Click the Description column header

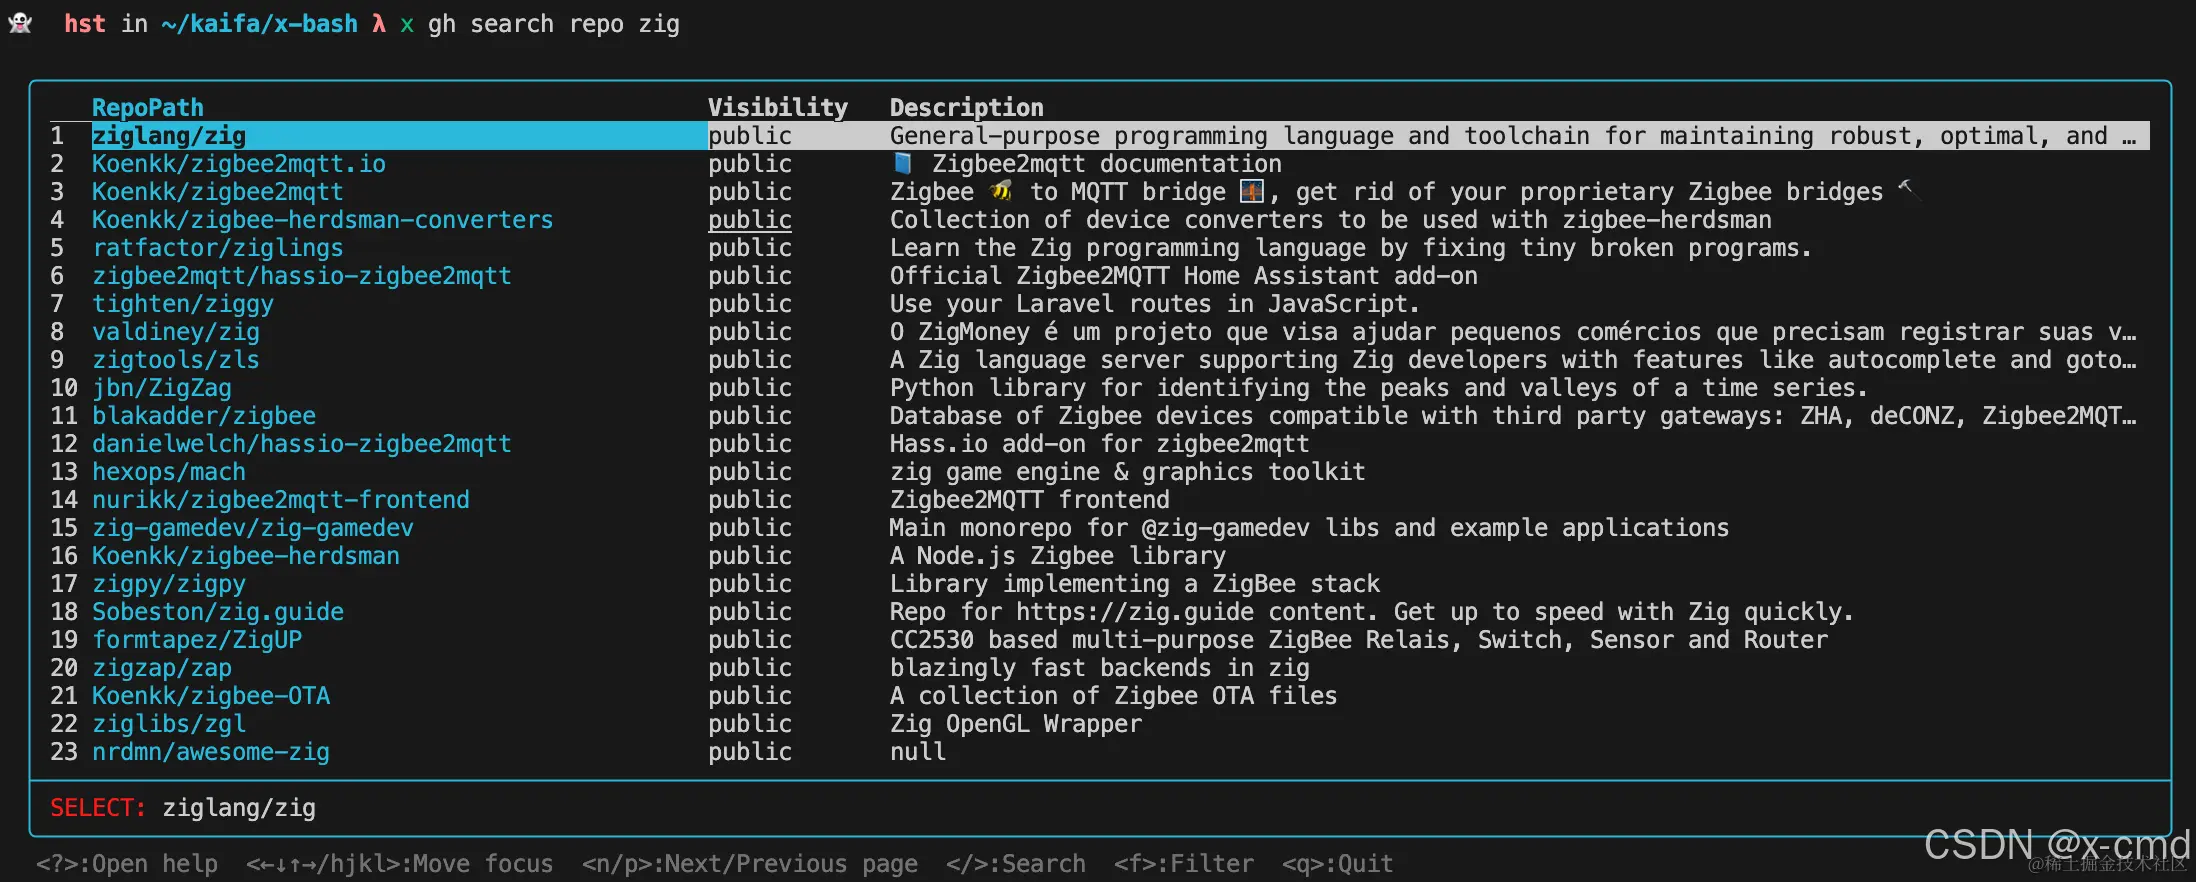click(967, 108)
